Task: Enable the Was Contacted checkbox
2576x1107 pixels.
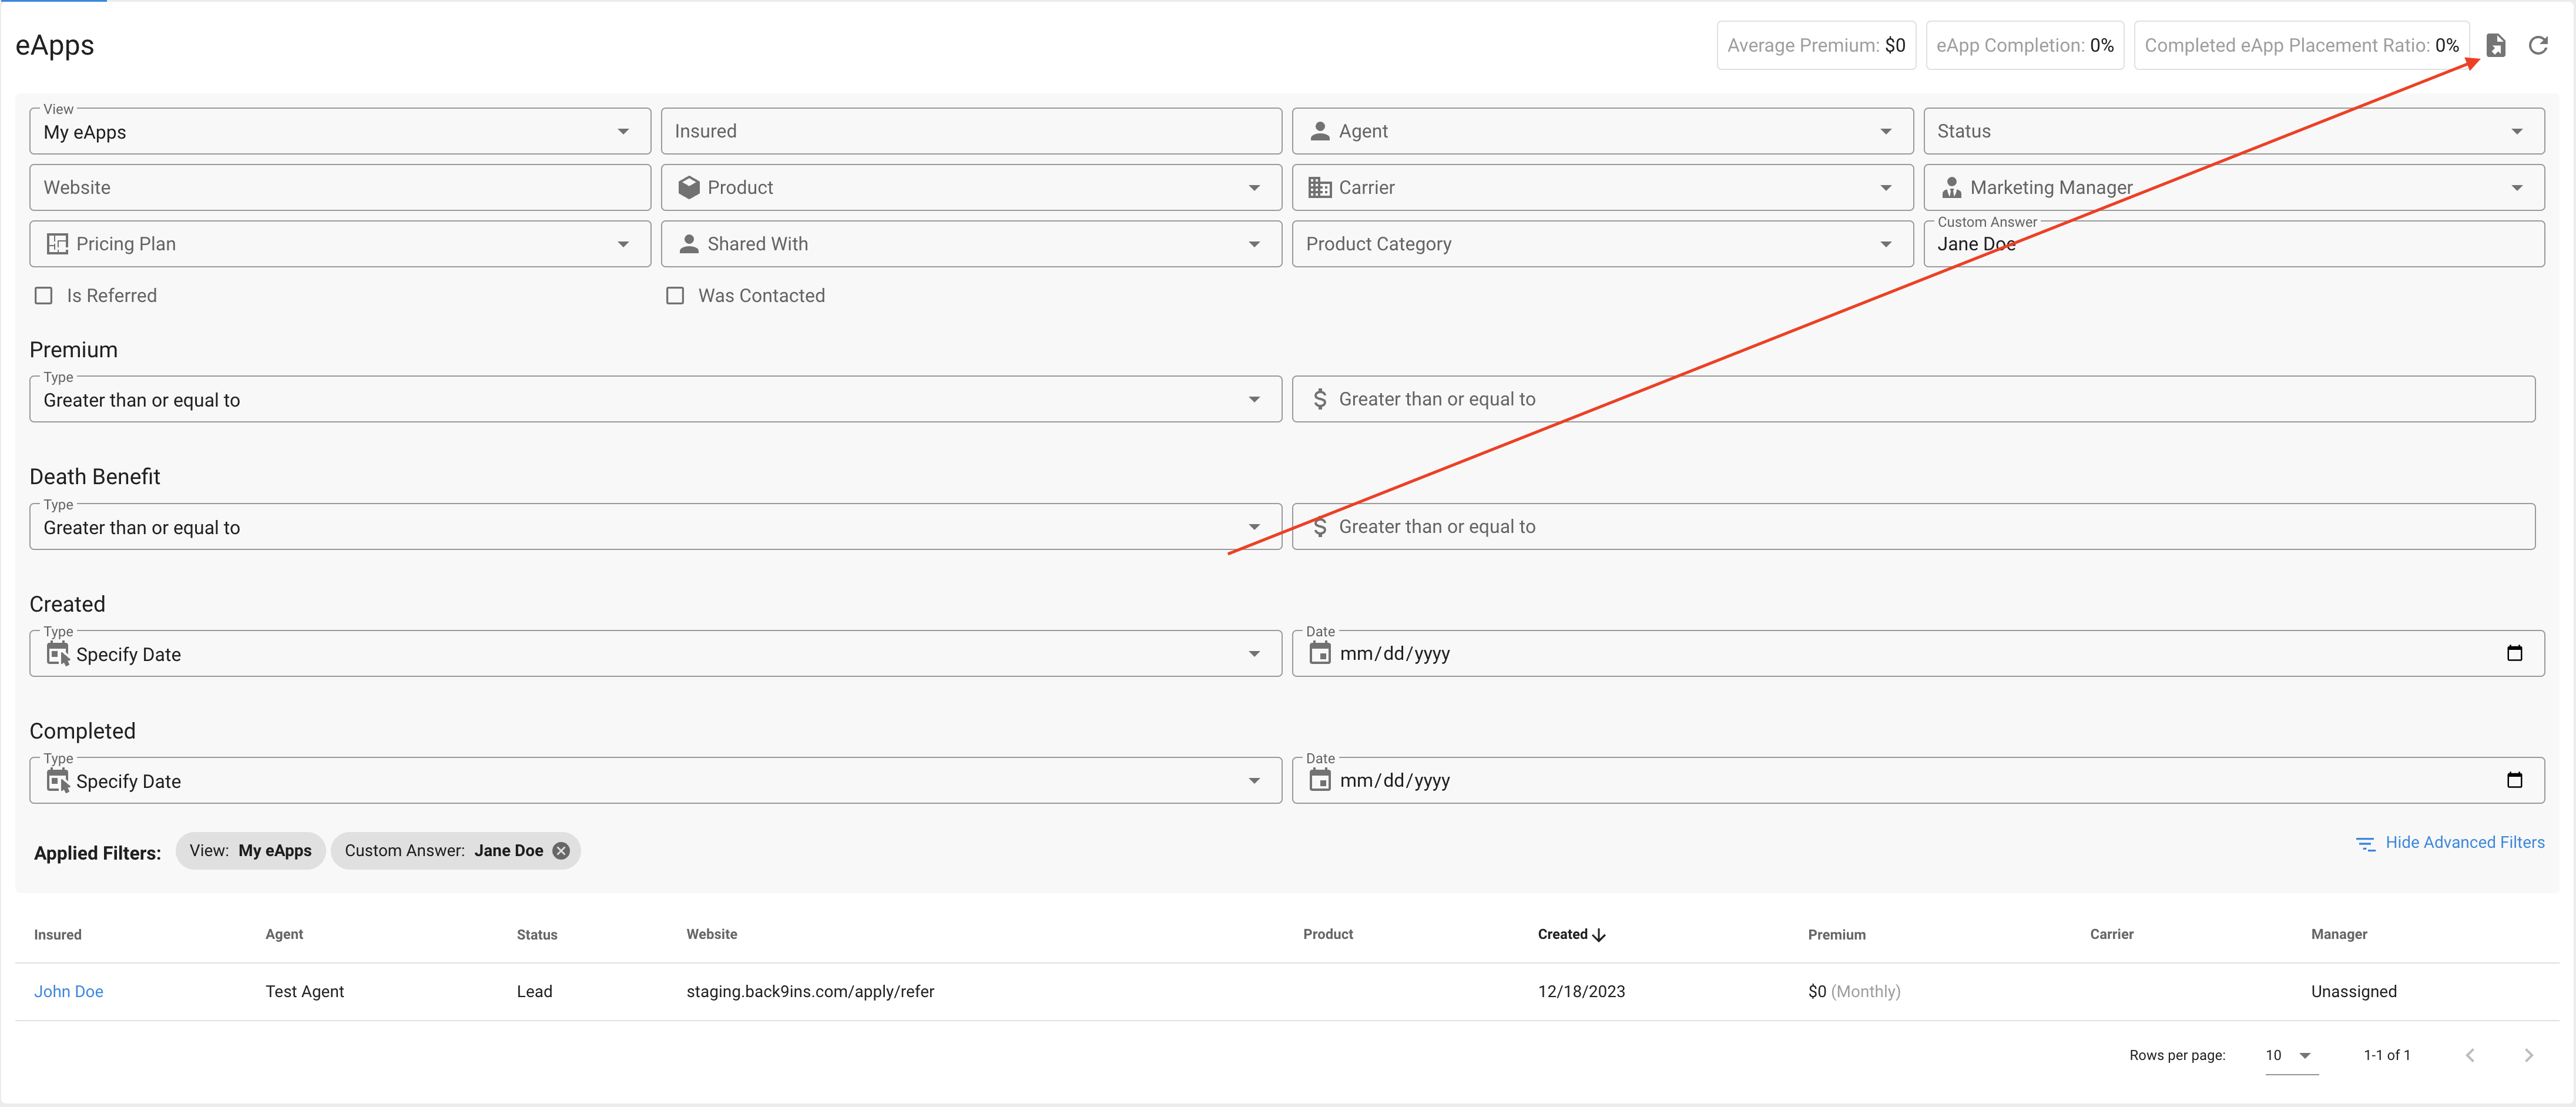Action: 675,295
